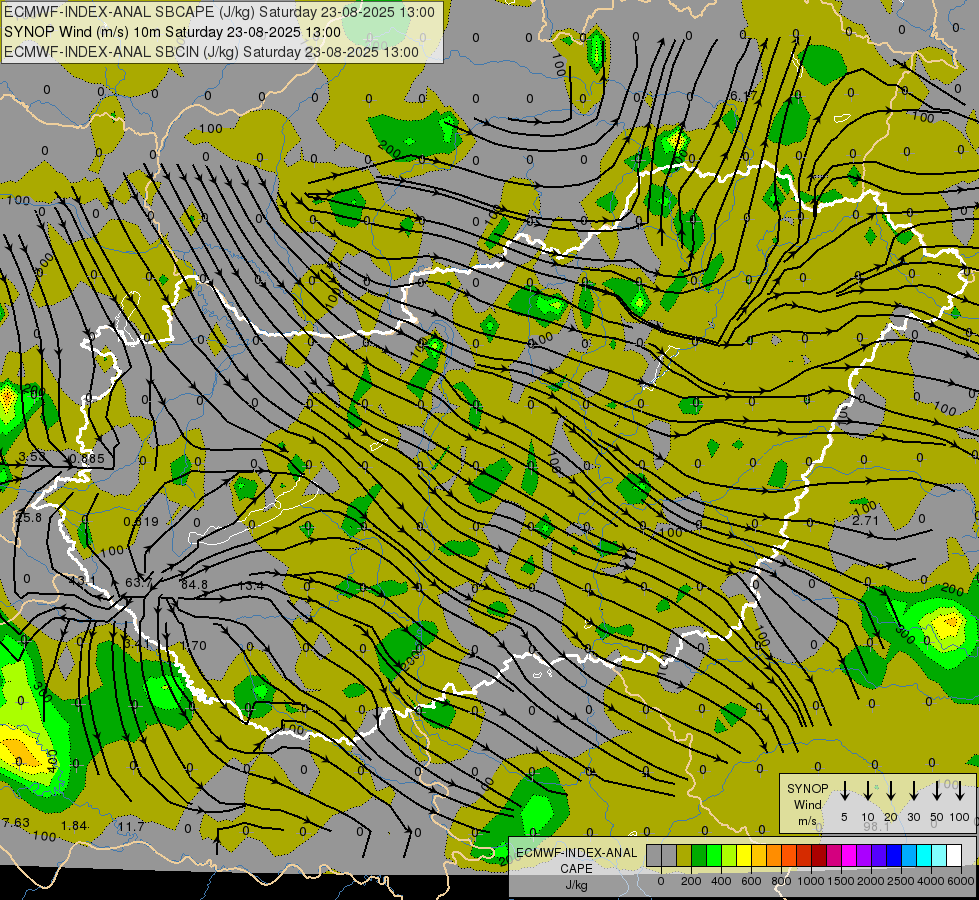Click the 200 tick label on CAPE scale

691,881
